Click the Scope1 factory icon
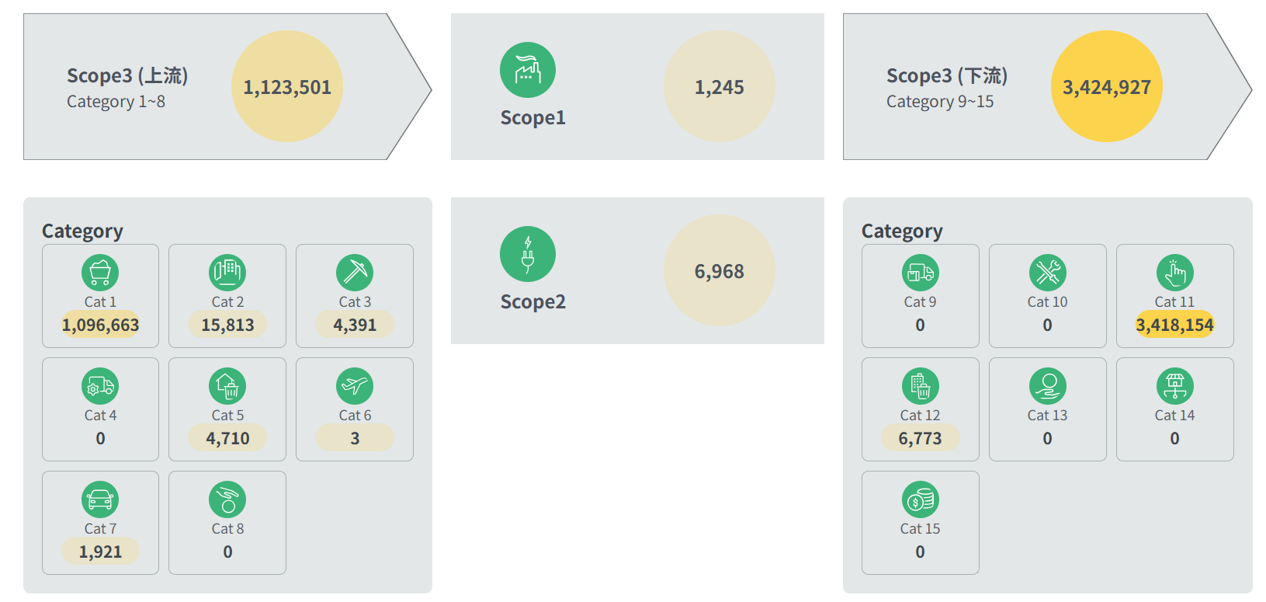Screen dimensions: 1266x602 click(527, 70)
